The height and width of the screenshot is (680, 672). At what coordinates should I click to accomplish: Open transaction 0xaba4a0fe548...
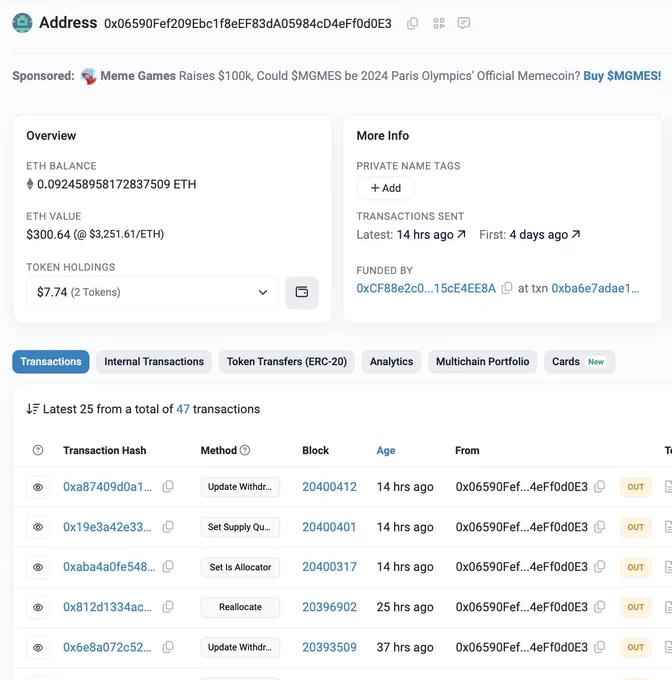(109, 567)
